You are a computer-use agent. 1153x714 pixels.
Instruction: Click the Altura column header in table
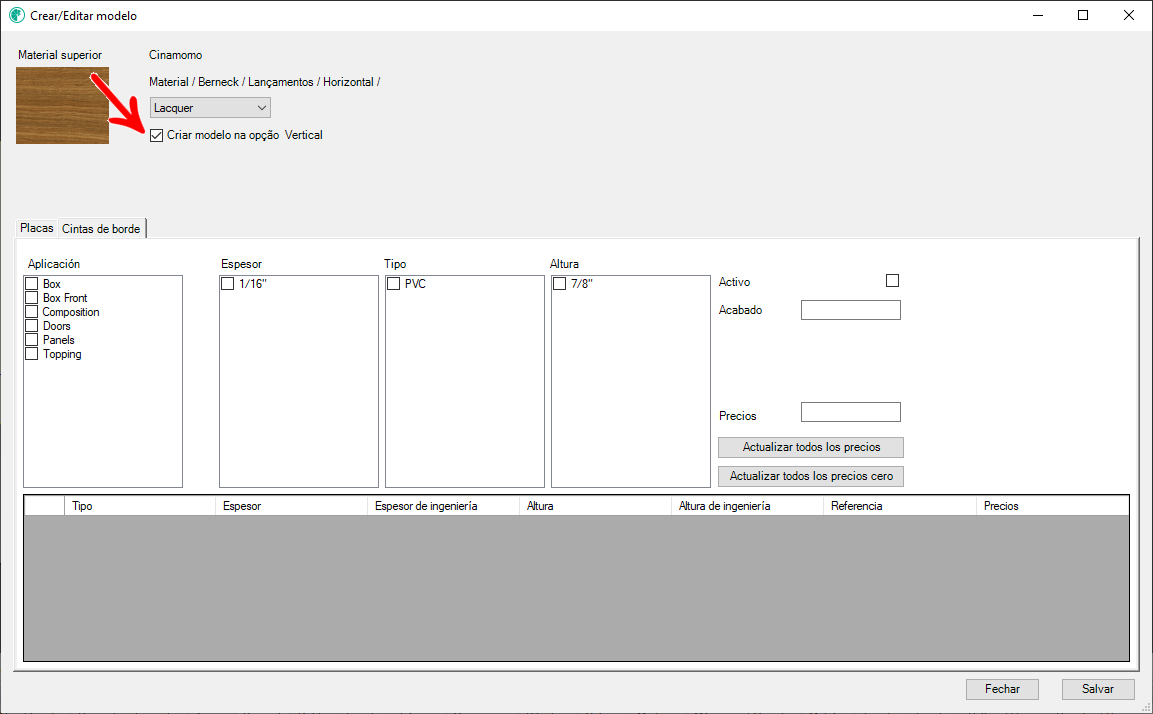596,506
